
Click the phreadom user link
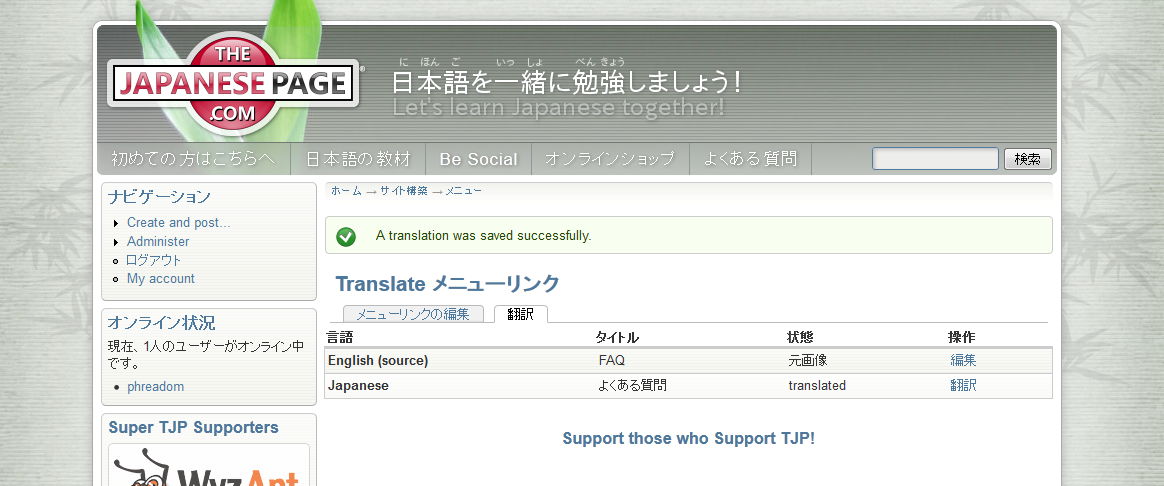click(155, 387)
